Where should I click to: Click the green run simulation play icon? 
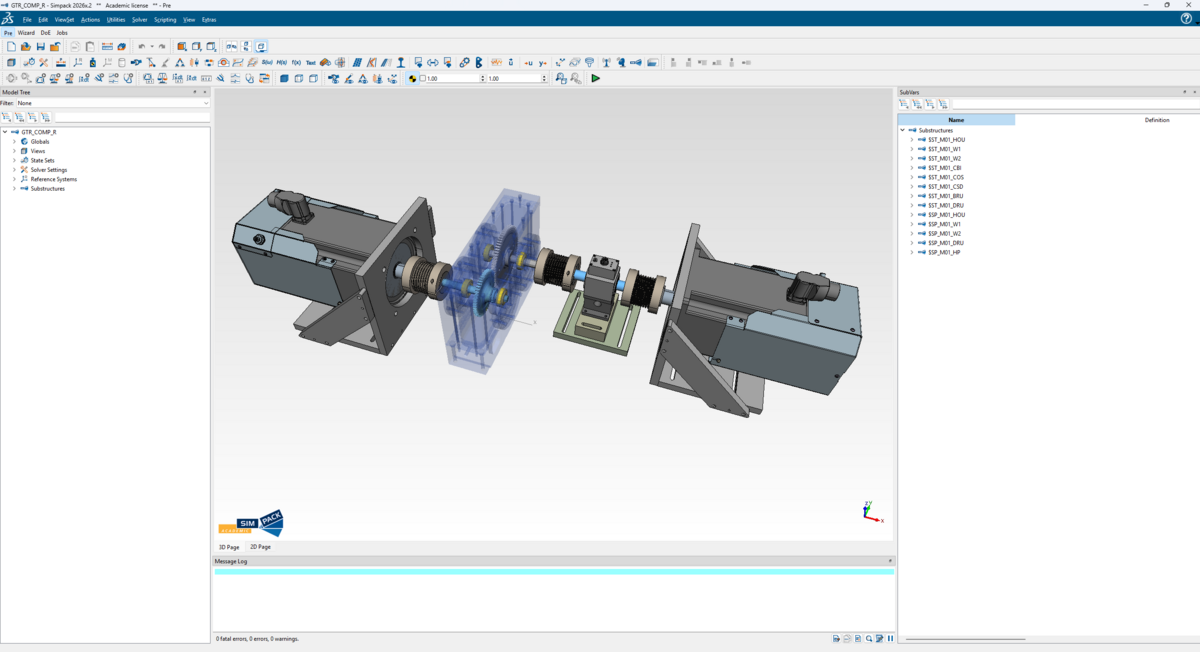596,78
